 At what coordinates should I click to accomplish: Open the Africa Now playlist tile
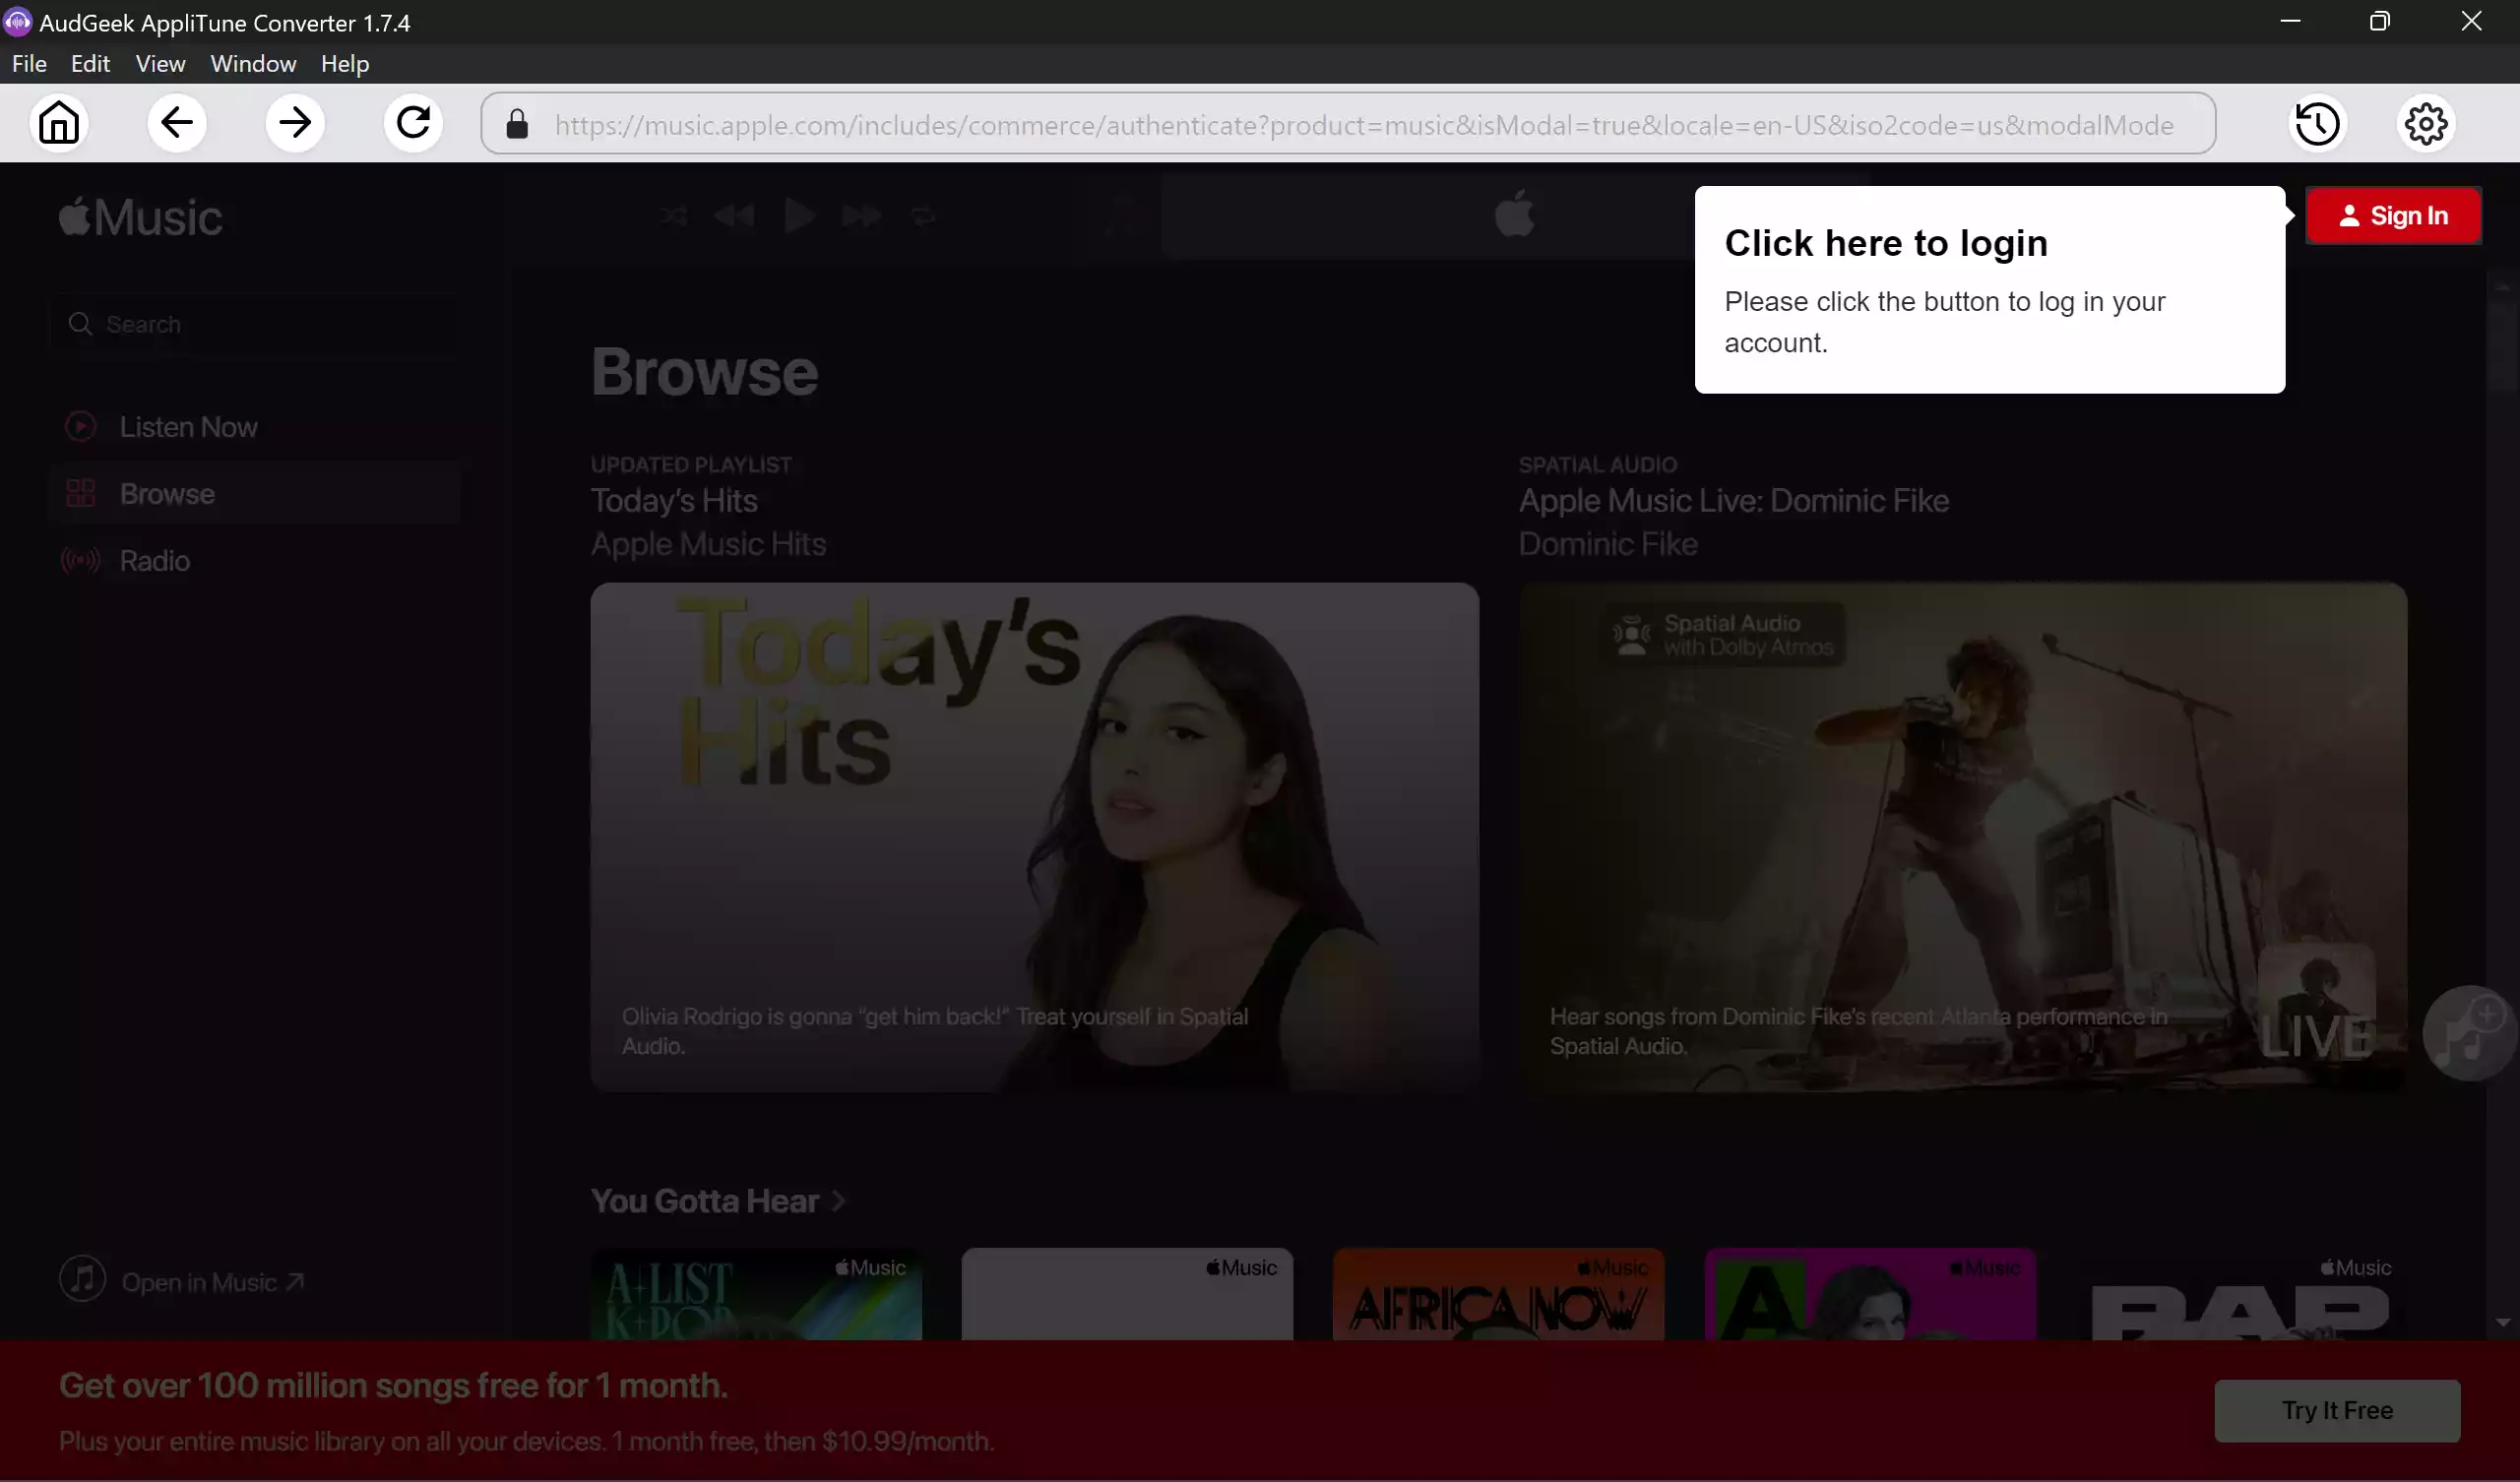click(1498, 1294)
